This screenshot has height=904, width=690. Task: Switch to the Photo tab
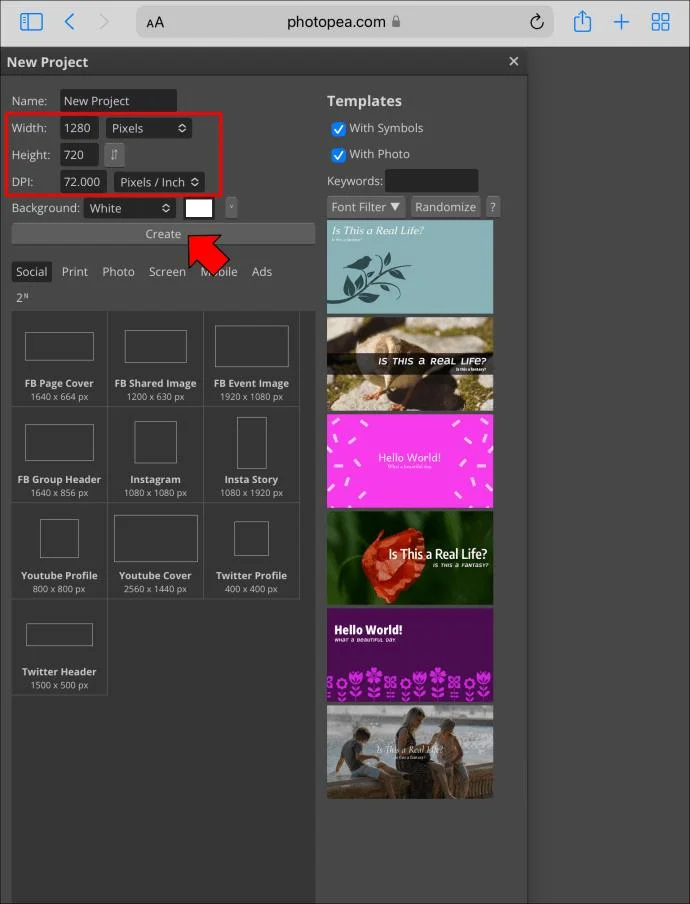coord(118,272)
